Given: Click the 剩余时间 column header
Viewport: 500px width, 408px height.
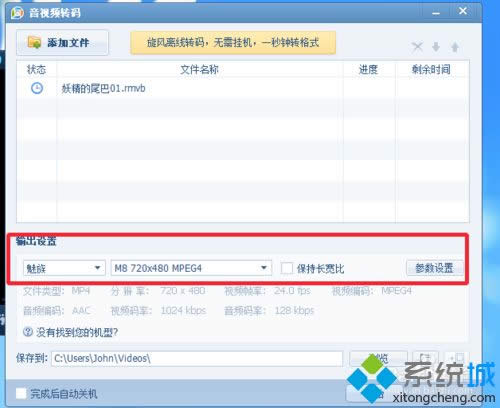Looking at the screenshot, I should pos(432,69).
